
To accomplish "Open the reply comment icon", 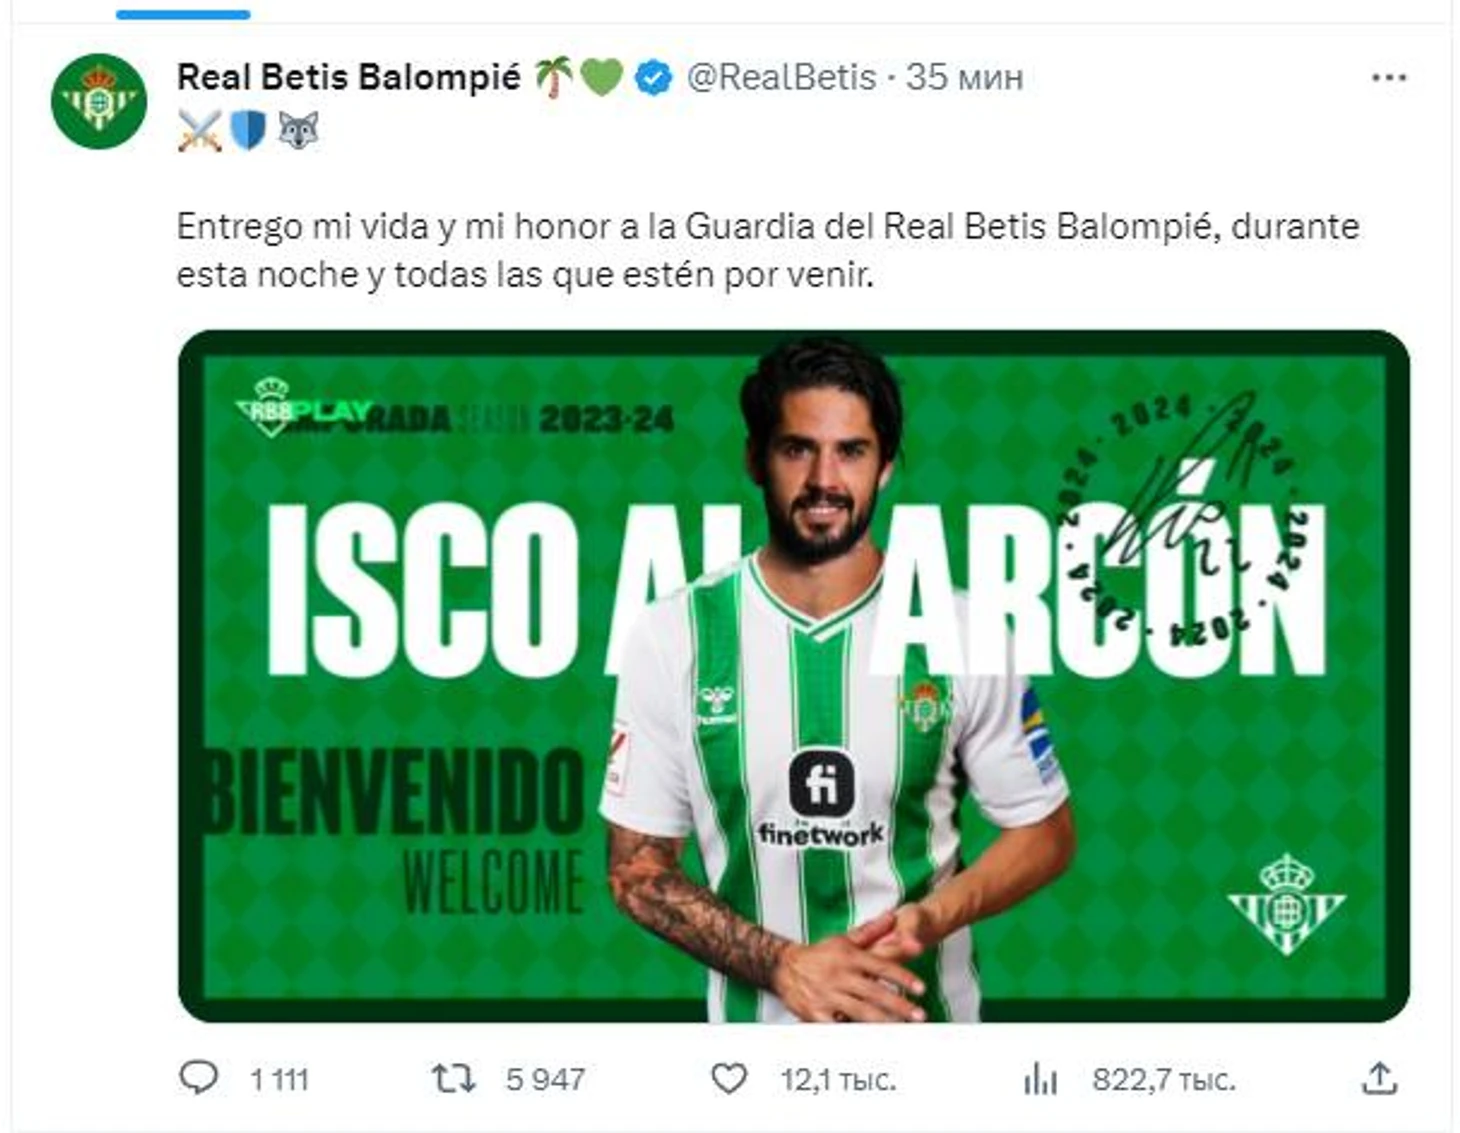I will (x=198, y=1078).
